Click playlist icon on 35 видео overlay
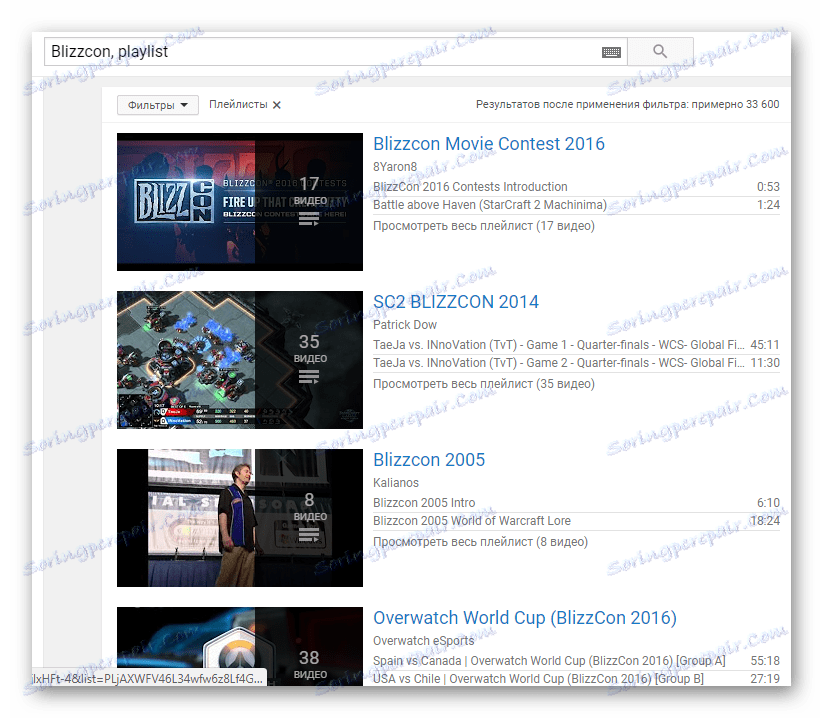This screenshot has height=718, width=823. 309,377
